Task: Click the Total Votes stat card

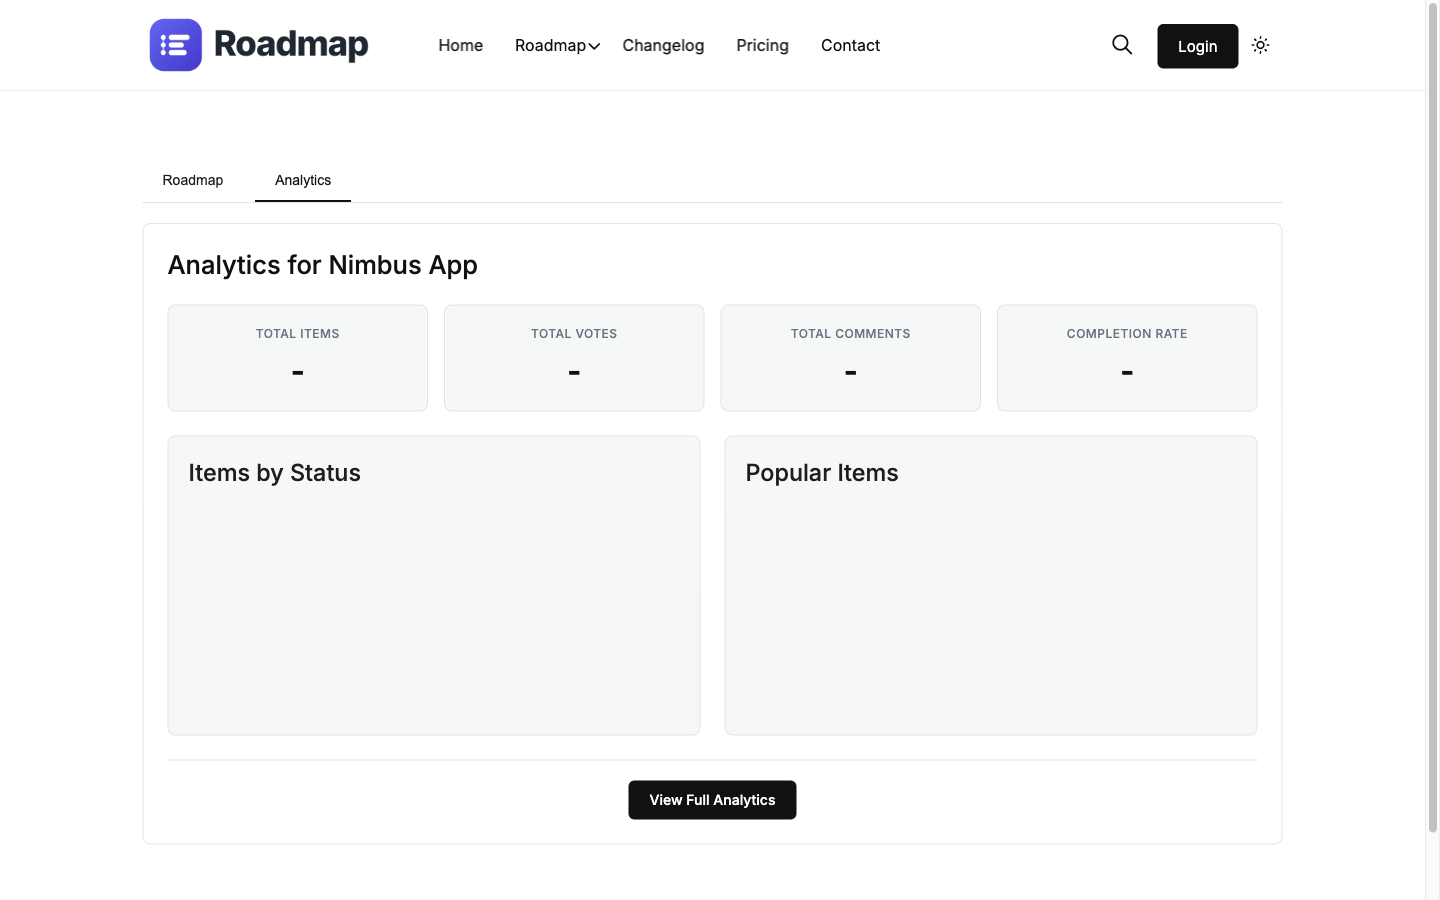Action: click(x=574, y=358)
